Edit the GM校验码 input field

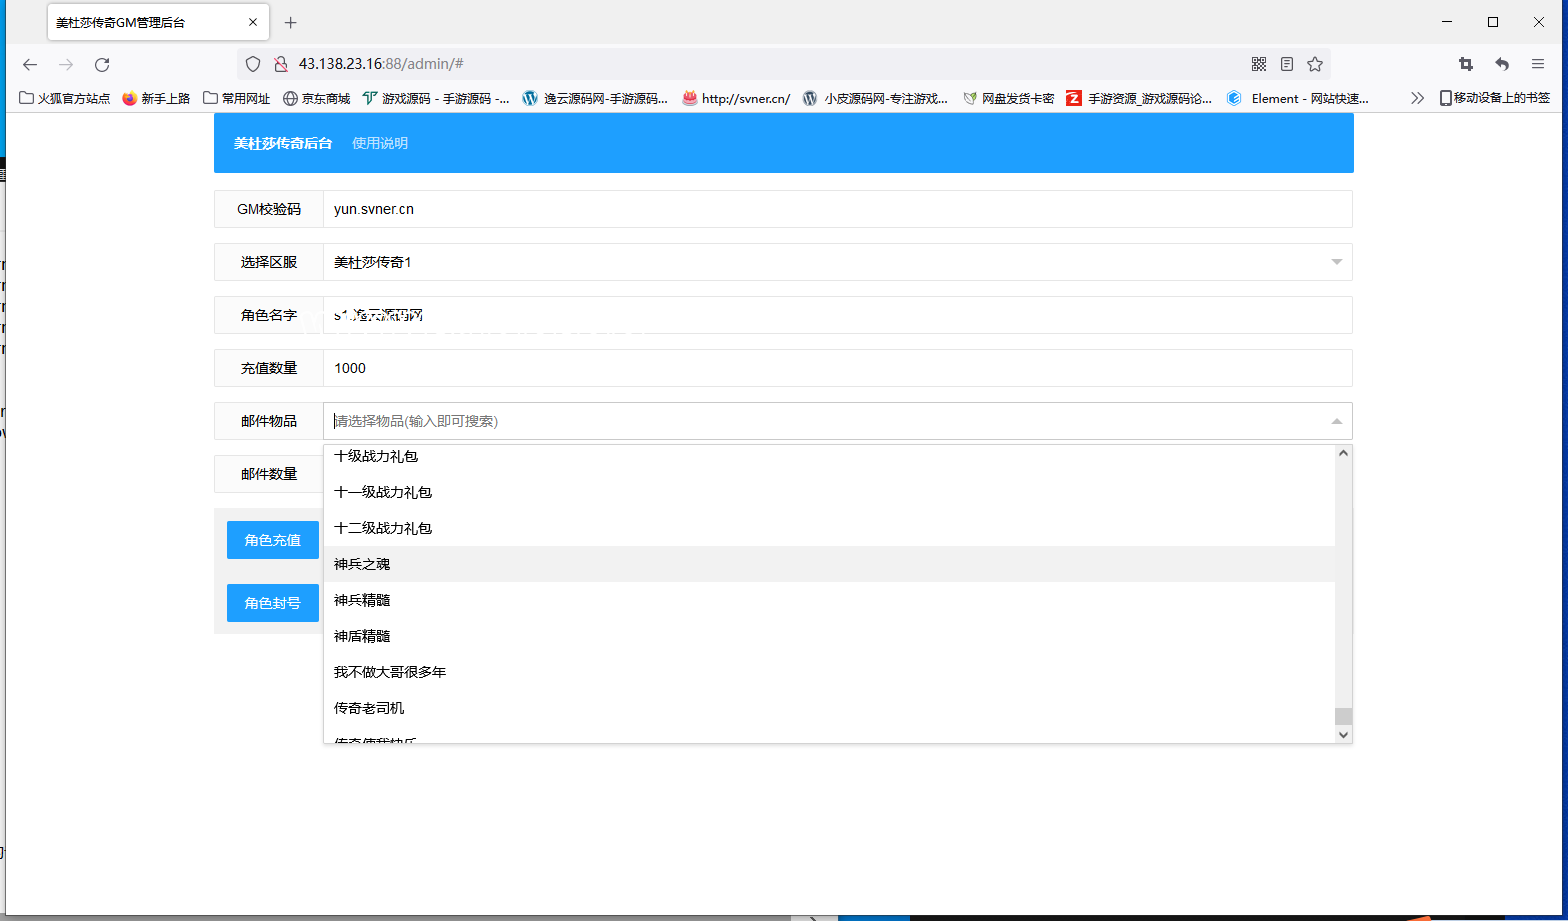[838, 209]
